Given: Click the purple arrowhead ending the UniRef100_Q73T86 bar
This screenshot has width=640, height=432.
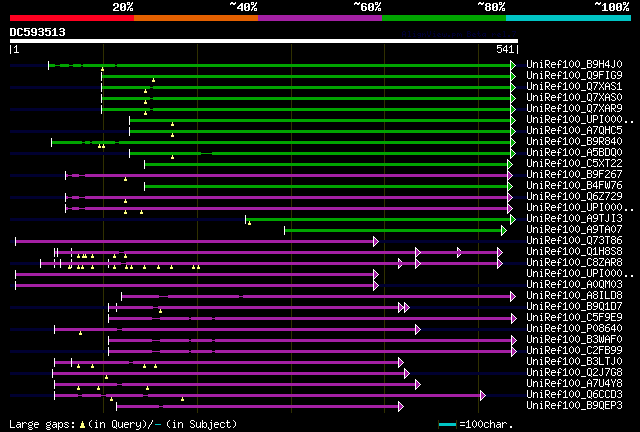Looking at the screenshot, I should [376, 242].
